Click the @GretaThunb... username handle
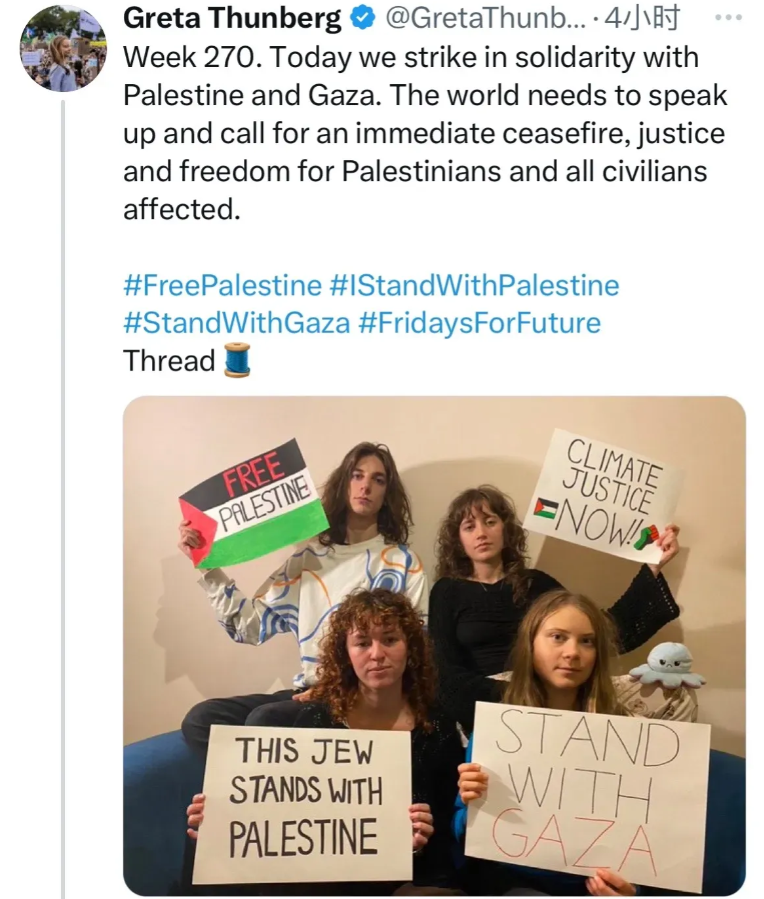The width and height of the screenshot is (764, 899). click(486, 19)
